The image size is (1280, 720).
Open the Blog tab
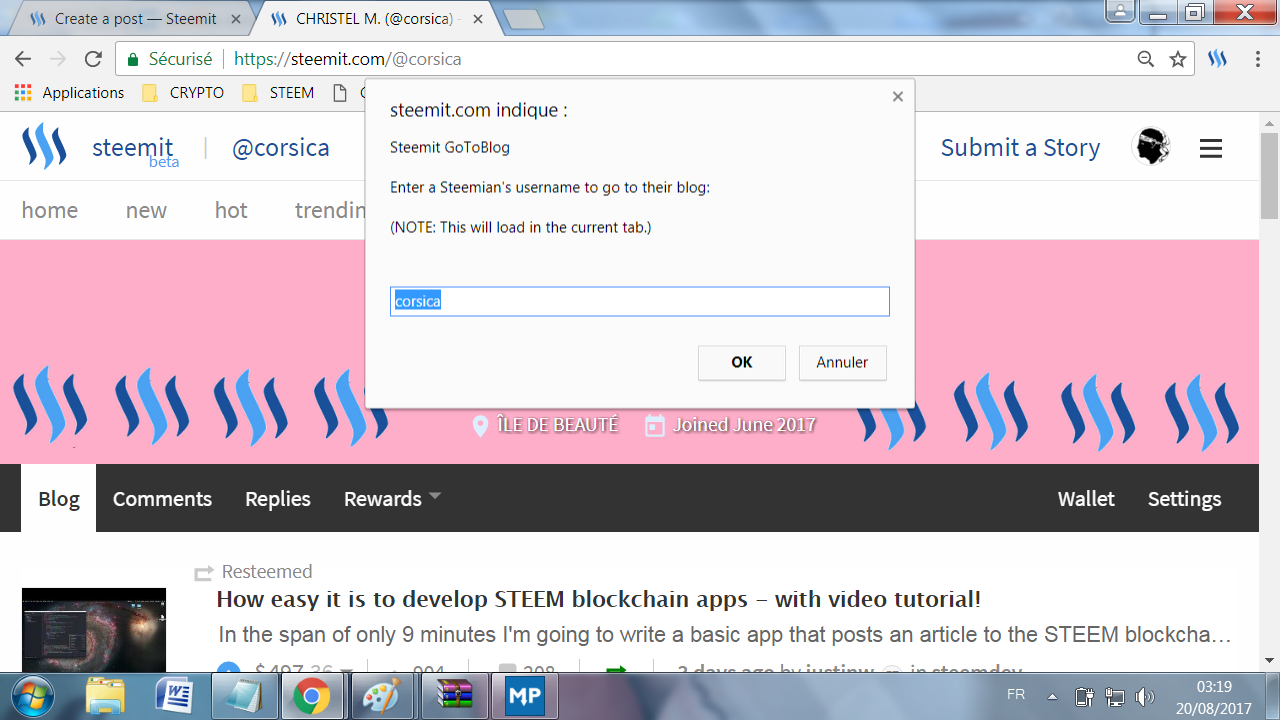59,498
